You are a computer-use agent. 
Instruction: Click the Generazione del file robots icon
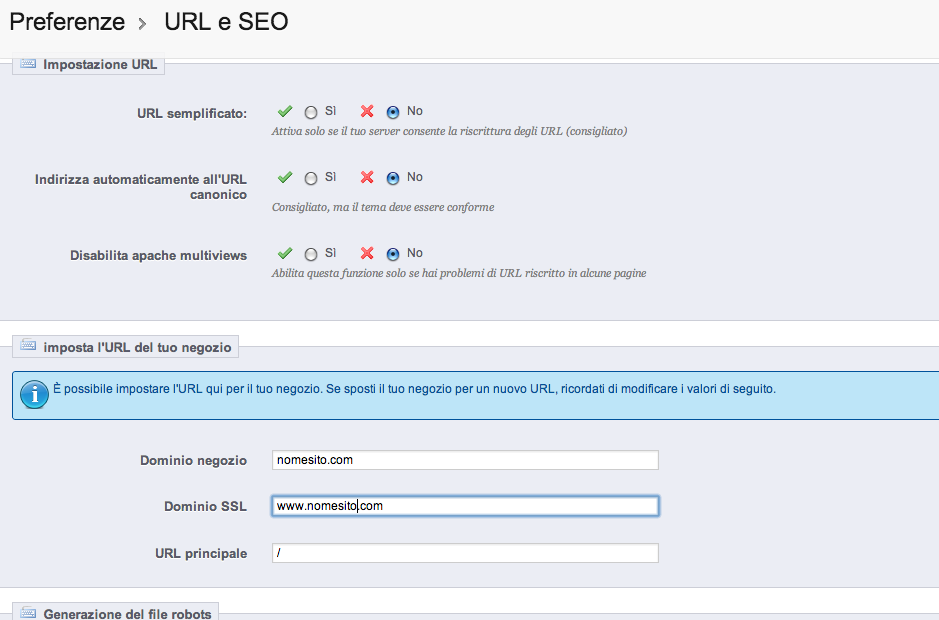[28, 613]
